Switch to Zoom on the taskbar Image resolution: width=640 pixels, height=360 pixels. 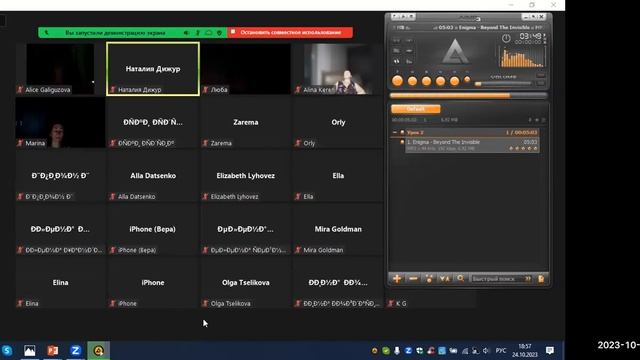(76, 351)
